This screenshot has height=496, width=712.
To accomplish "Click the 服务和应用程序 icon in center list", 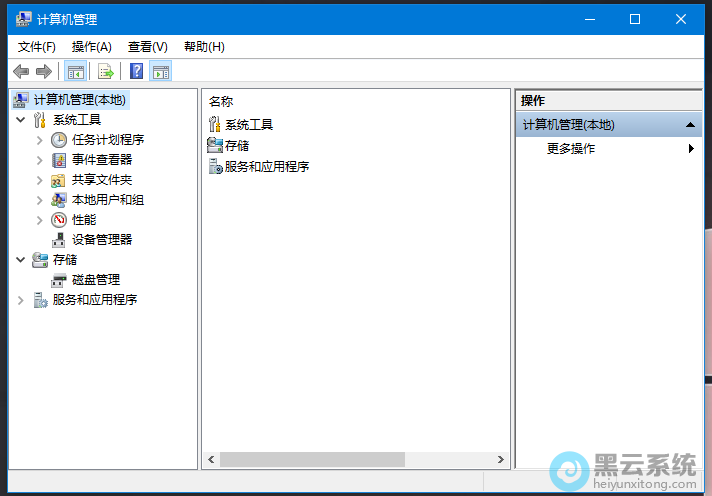I will click(215, 166).
